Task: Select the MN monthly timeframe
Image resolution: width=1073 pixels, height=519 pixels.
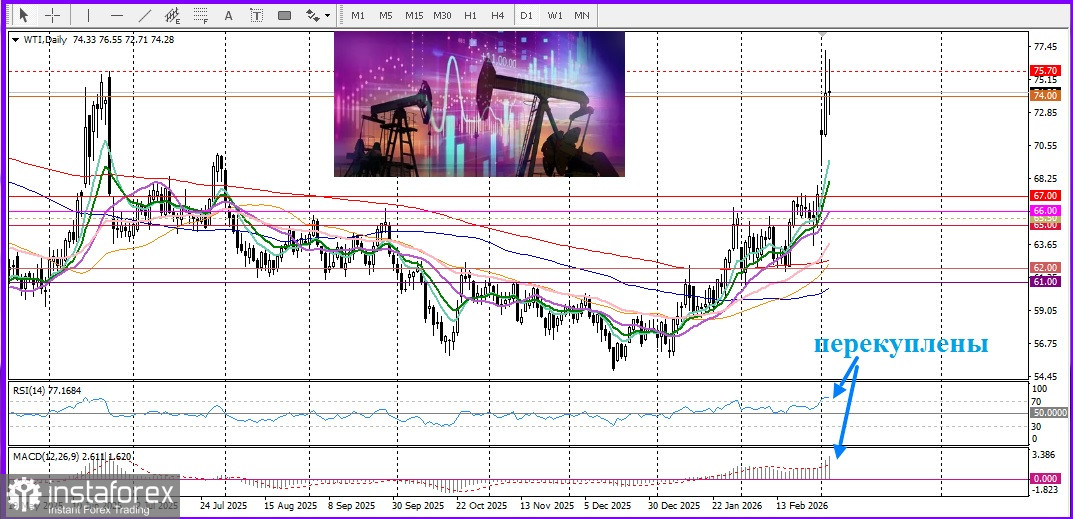Action: point(582,15)
